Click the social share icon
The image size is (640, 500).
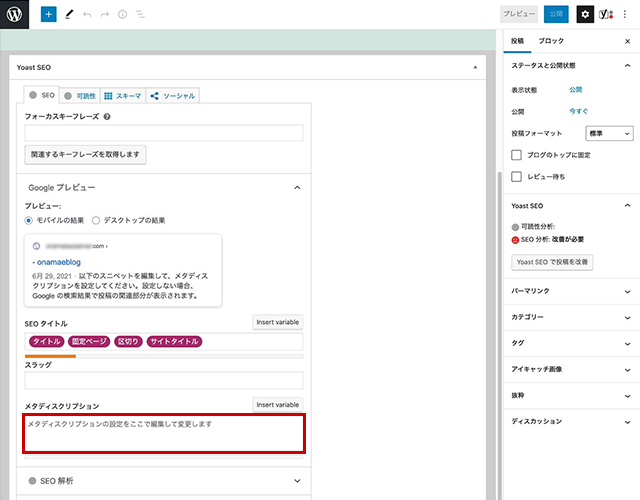click(154, 96)
